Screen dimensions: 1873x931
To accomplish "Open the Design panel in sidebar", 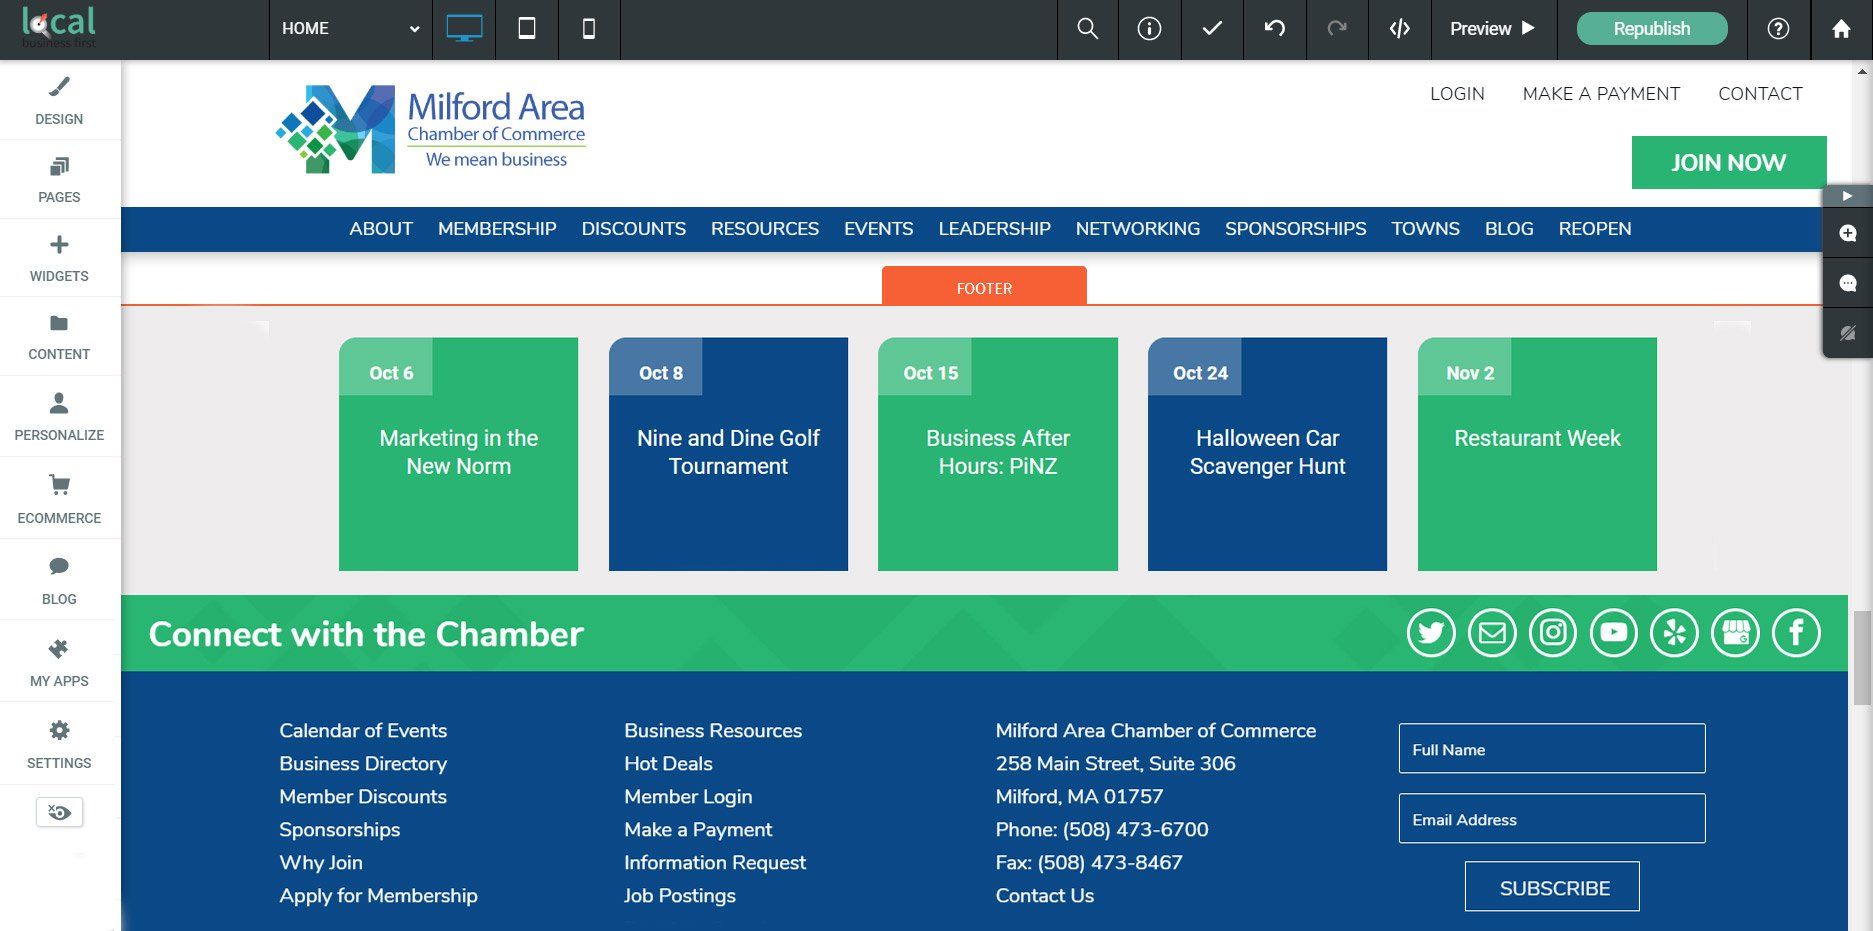I will pyautogui.click(x=59, y=101).
